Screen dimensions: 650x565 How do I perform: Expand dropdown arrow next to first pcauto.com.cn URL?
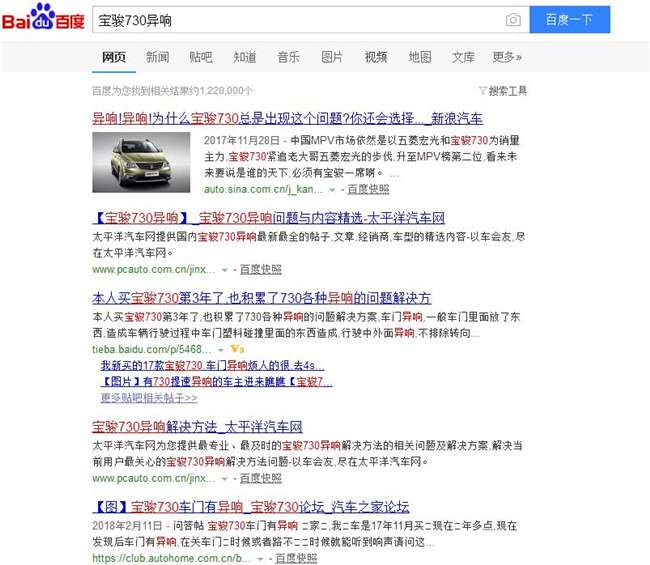[225, 270]
